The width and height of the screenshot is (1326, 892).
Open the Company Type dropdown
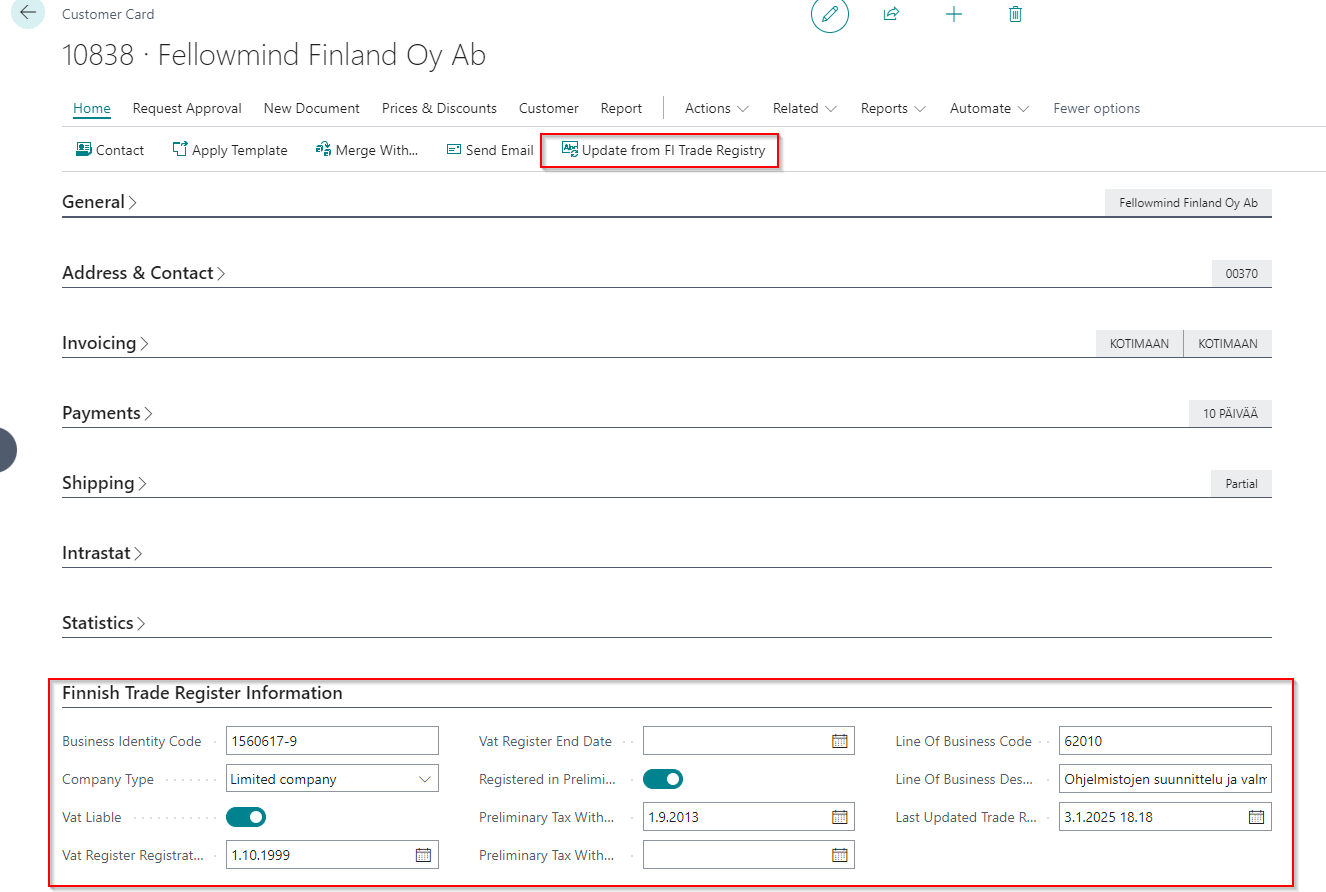point(425,779)
